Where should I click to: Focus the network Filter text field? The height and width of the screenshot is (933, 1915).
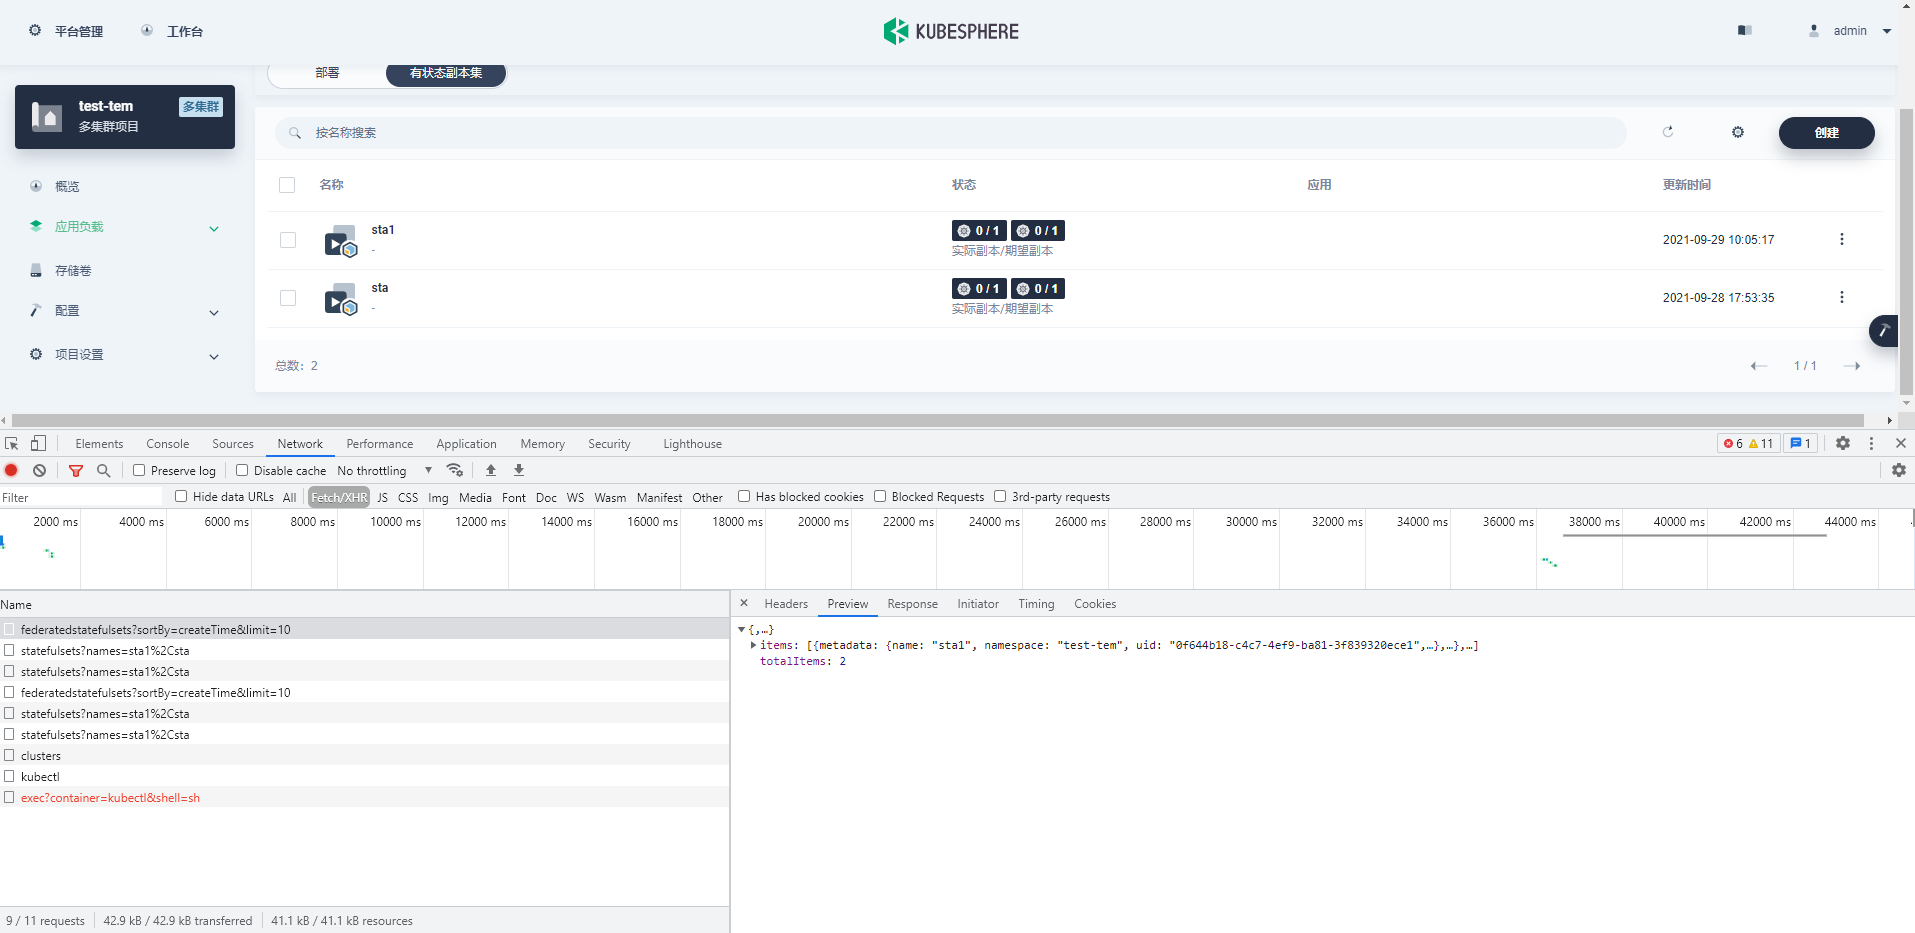point(80,497)
